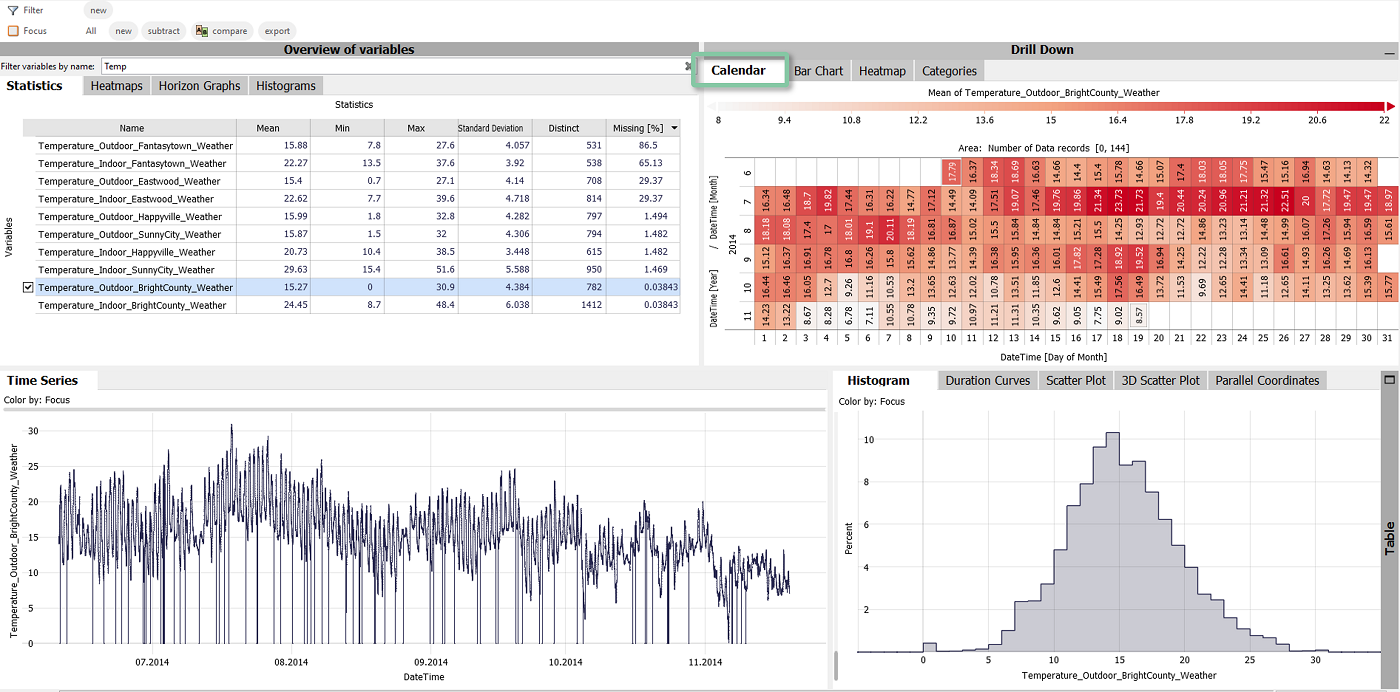Select the Parallel Coordinates tab
Viewport: 1400px width, 692px height.
[x=1268, y=380]
